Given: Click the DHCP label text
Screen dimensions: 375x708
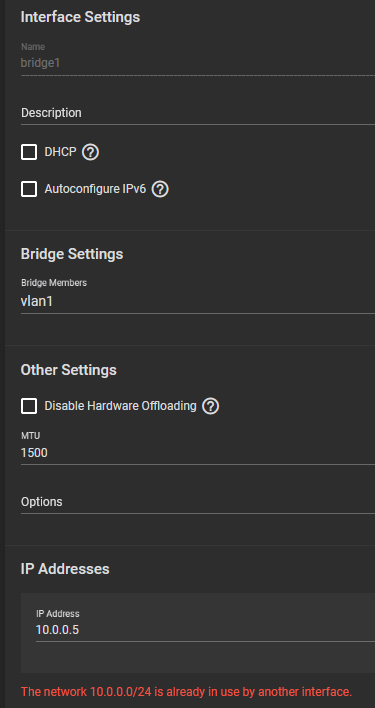Looking at the screenshot, I should (60, 152).
